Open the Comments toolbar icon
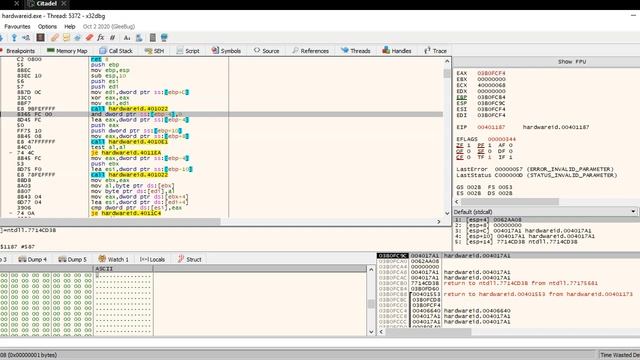This screenshot has height=360, width=640. pos(66,38)
